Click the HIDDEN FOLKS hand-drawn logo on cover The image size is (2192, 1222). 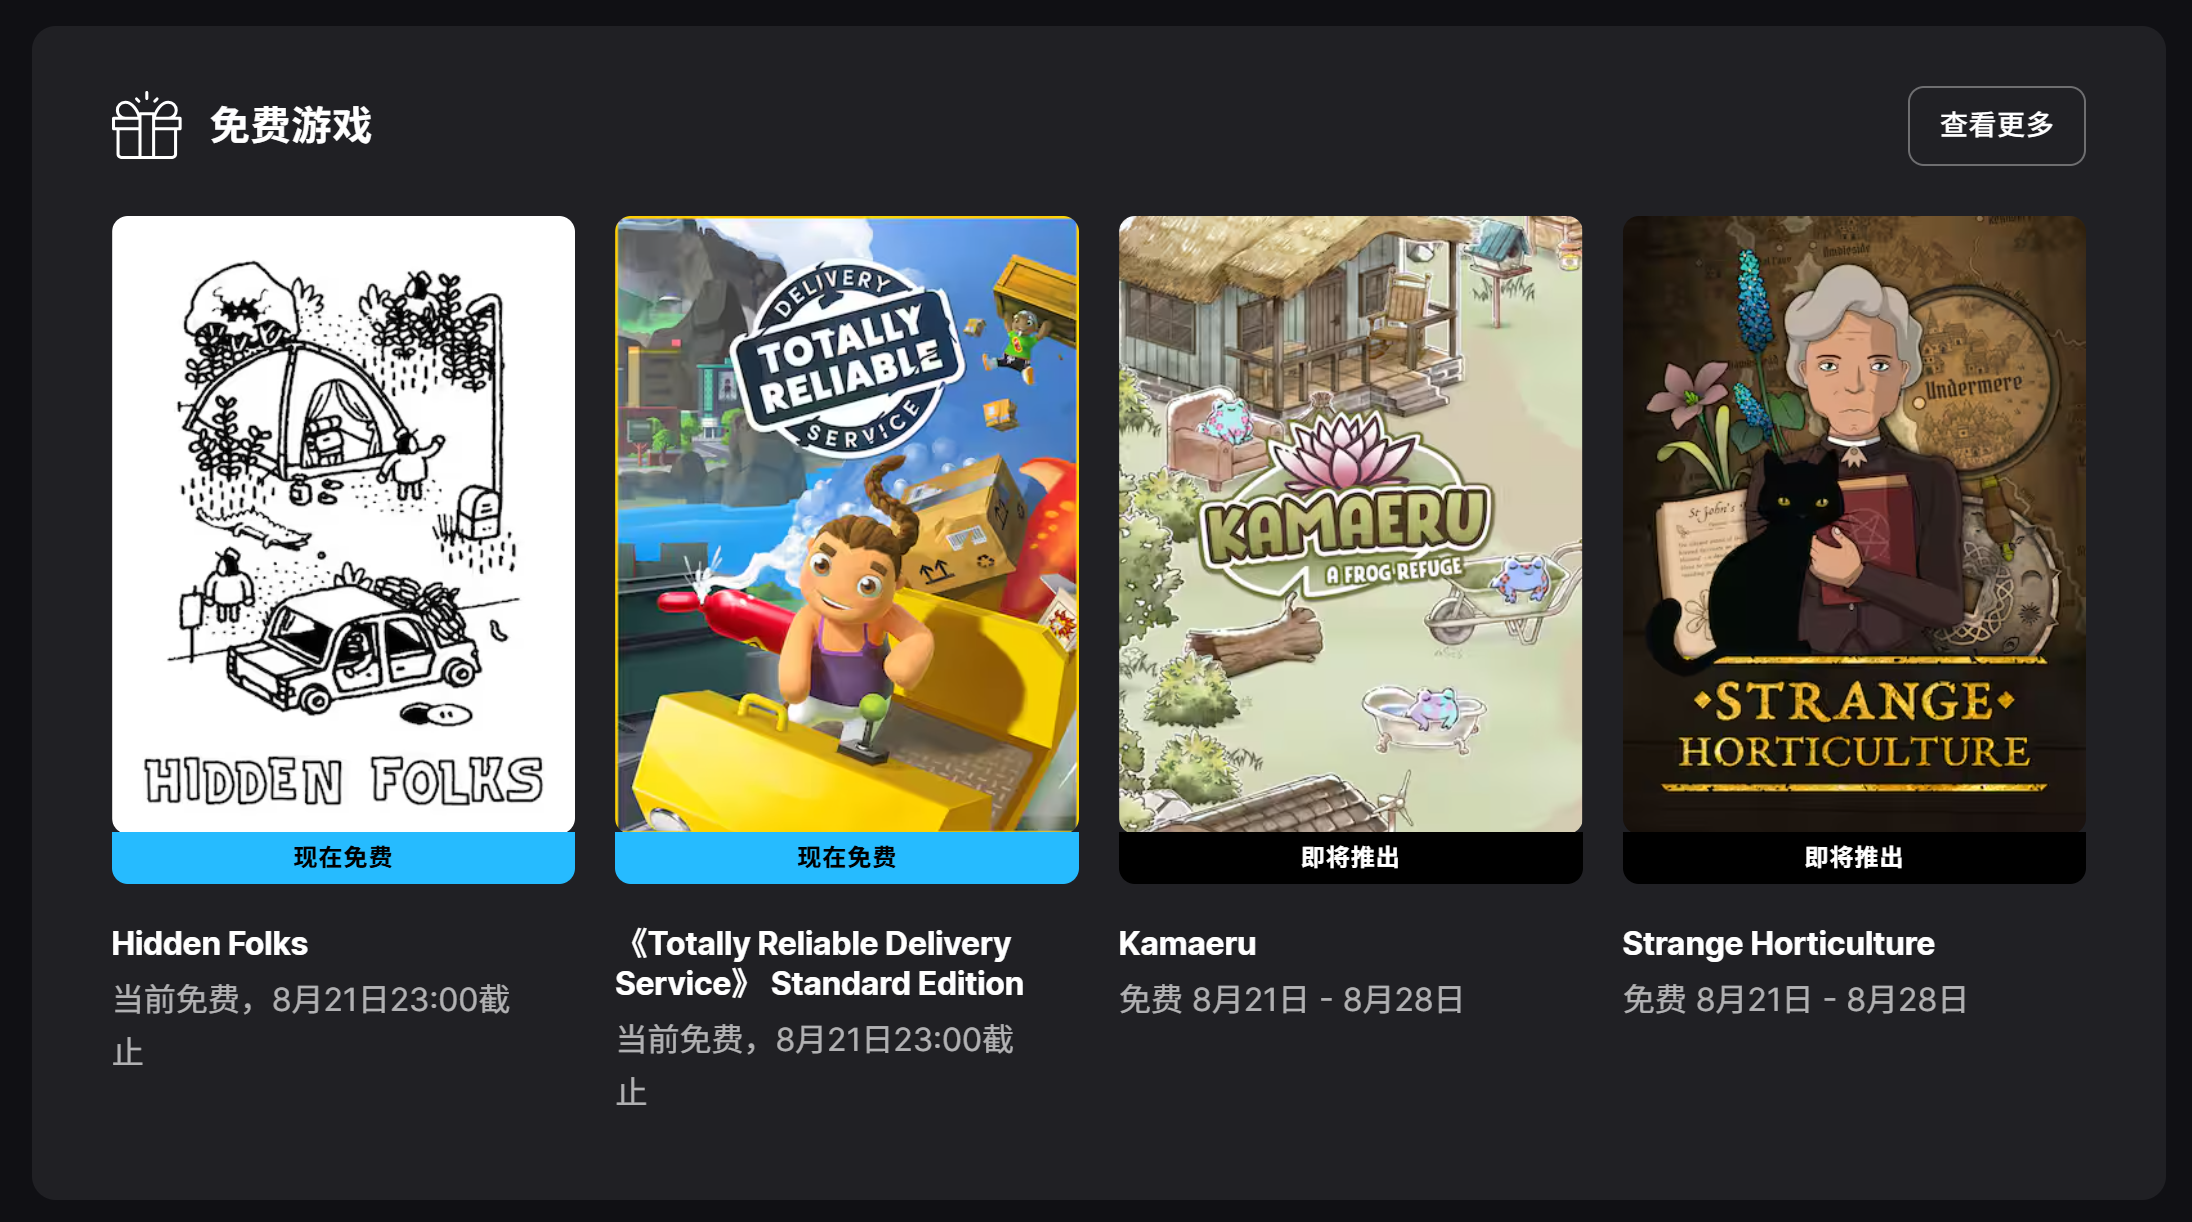[x=343, y=780]
